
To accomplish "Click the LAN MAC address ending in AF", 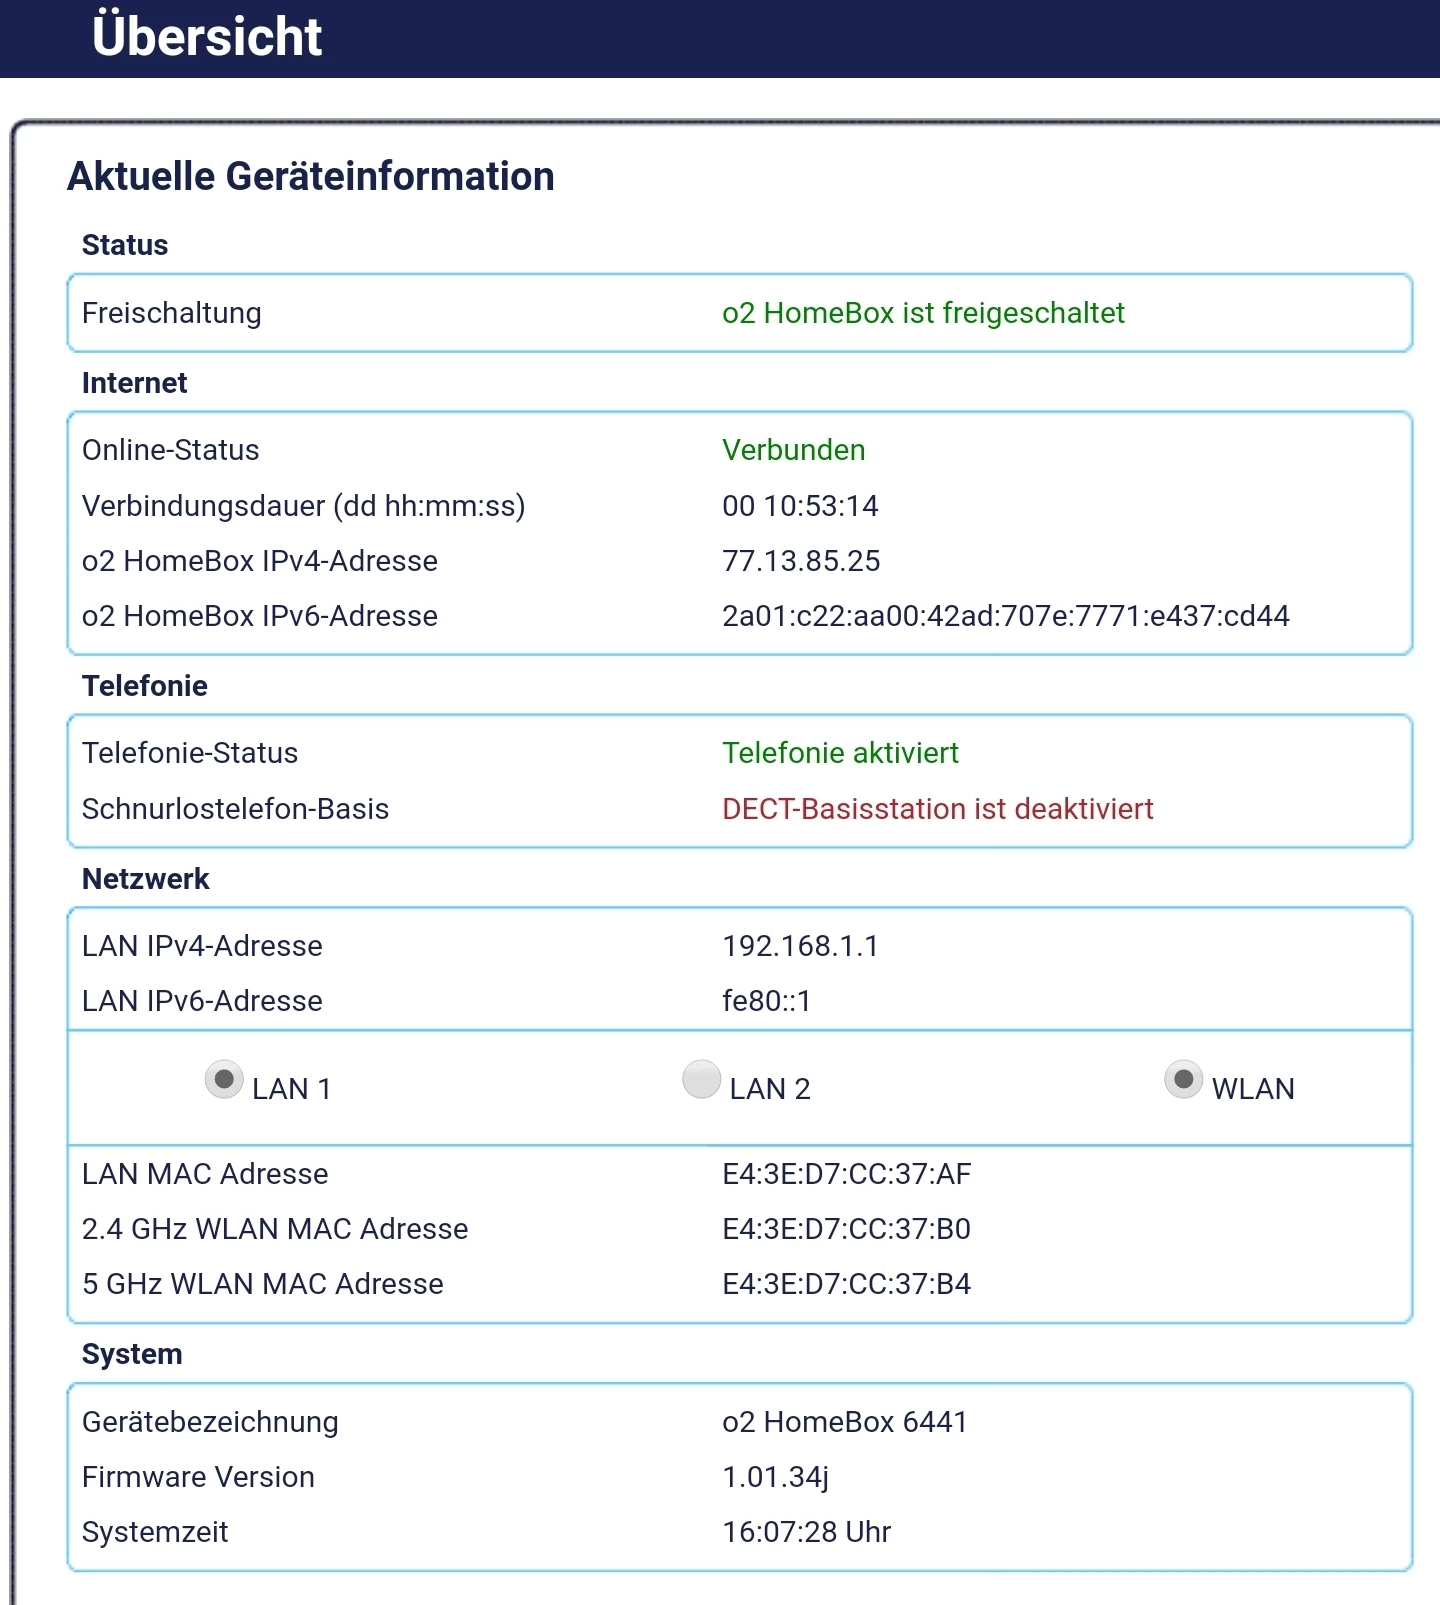I will click(846, 1174).
